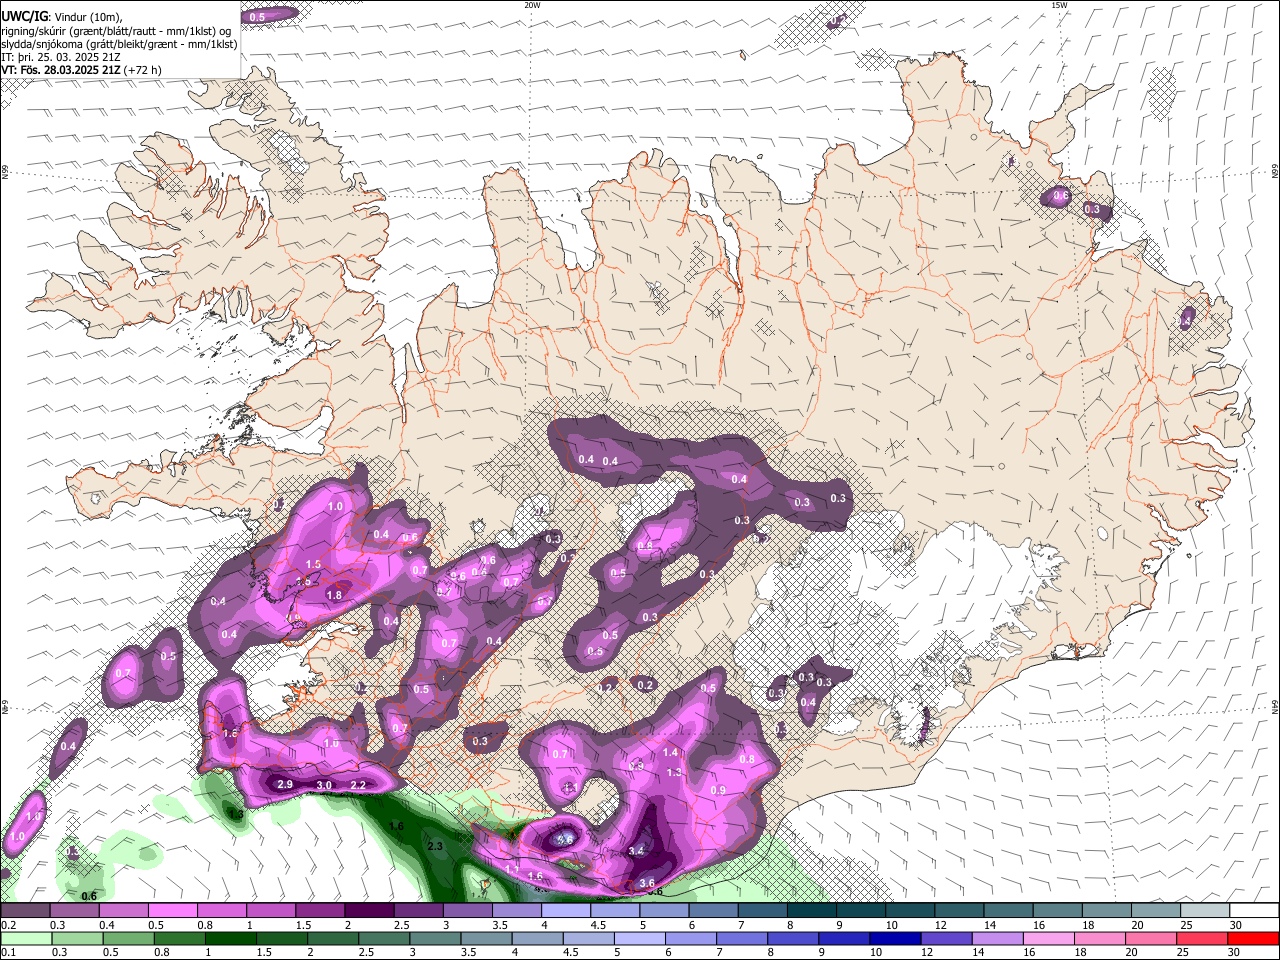Click the '1.4' snowfall value on the map
1280x960 pixels.
click(x=671, y=752)
